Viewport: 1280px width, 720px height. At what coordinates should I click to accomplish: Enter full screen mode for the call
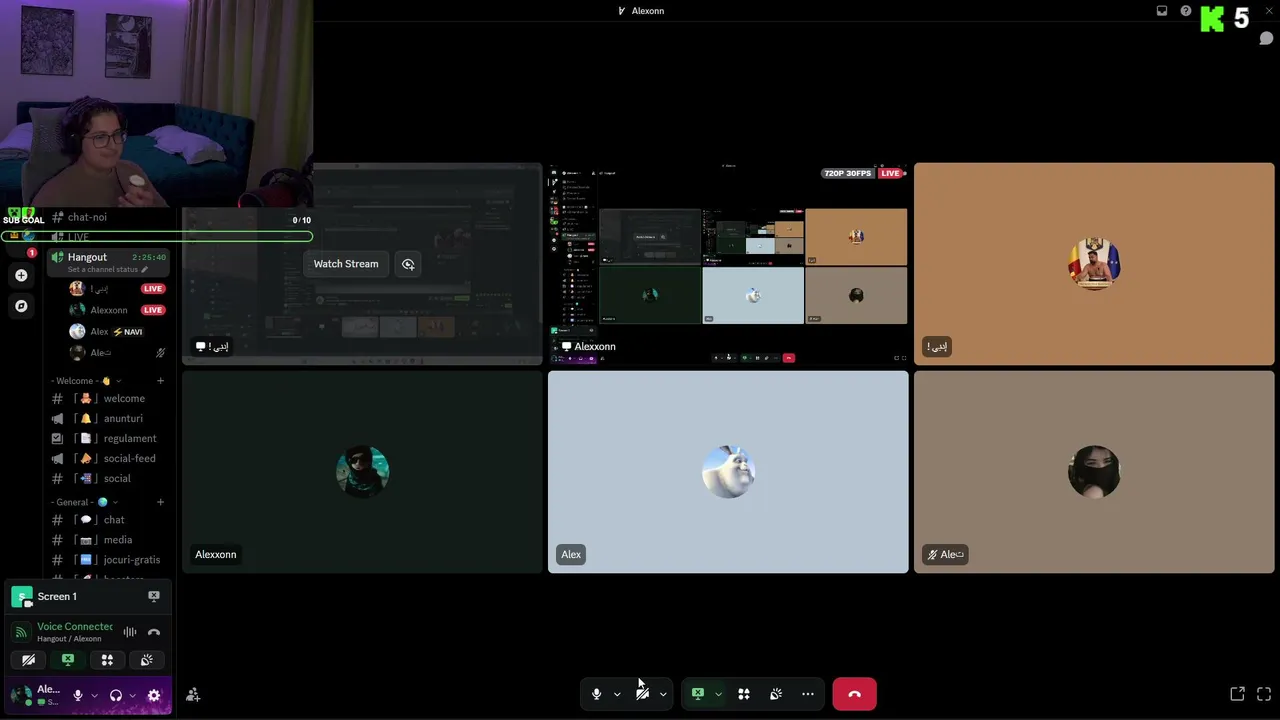click(1264, 694)
